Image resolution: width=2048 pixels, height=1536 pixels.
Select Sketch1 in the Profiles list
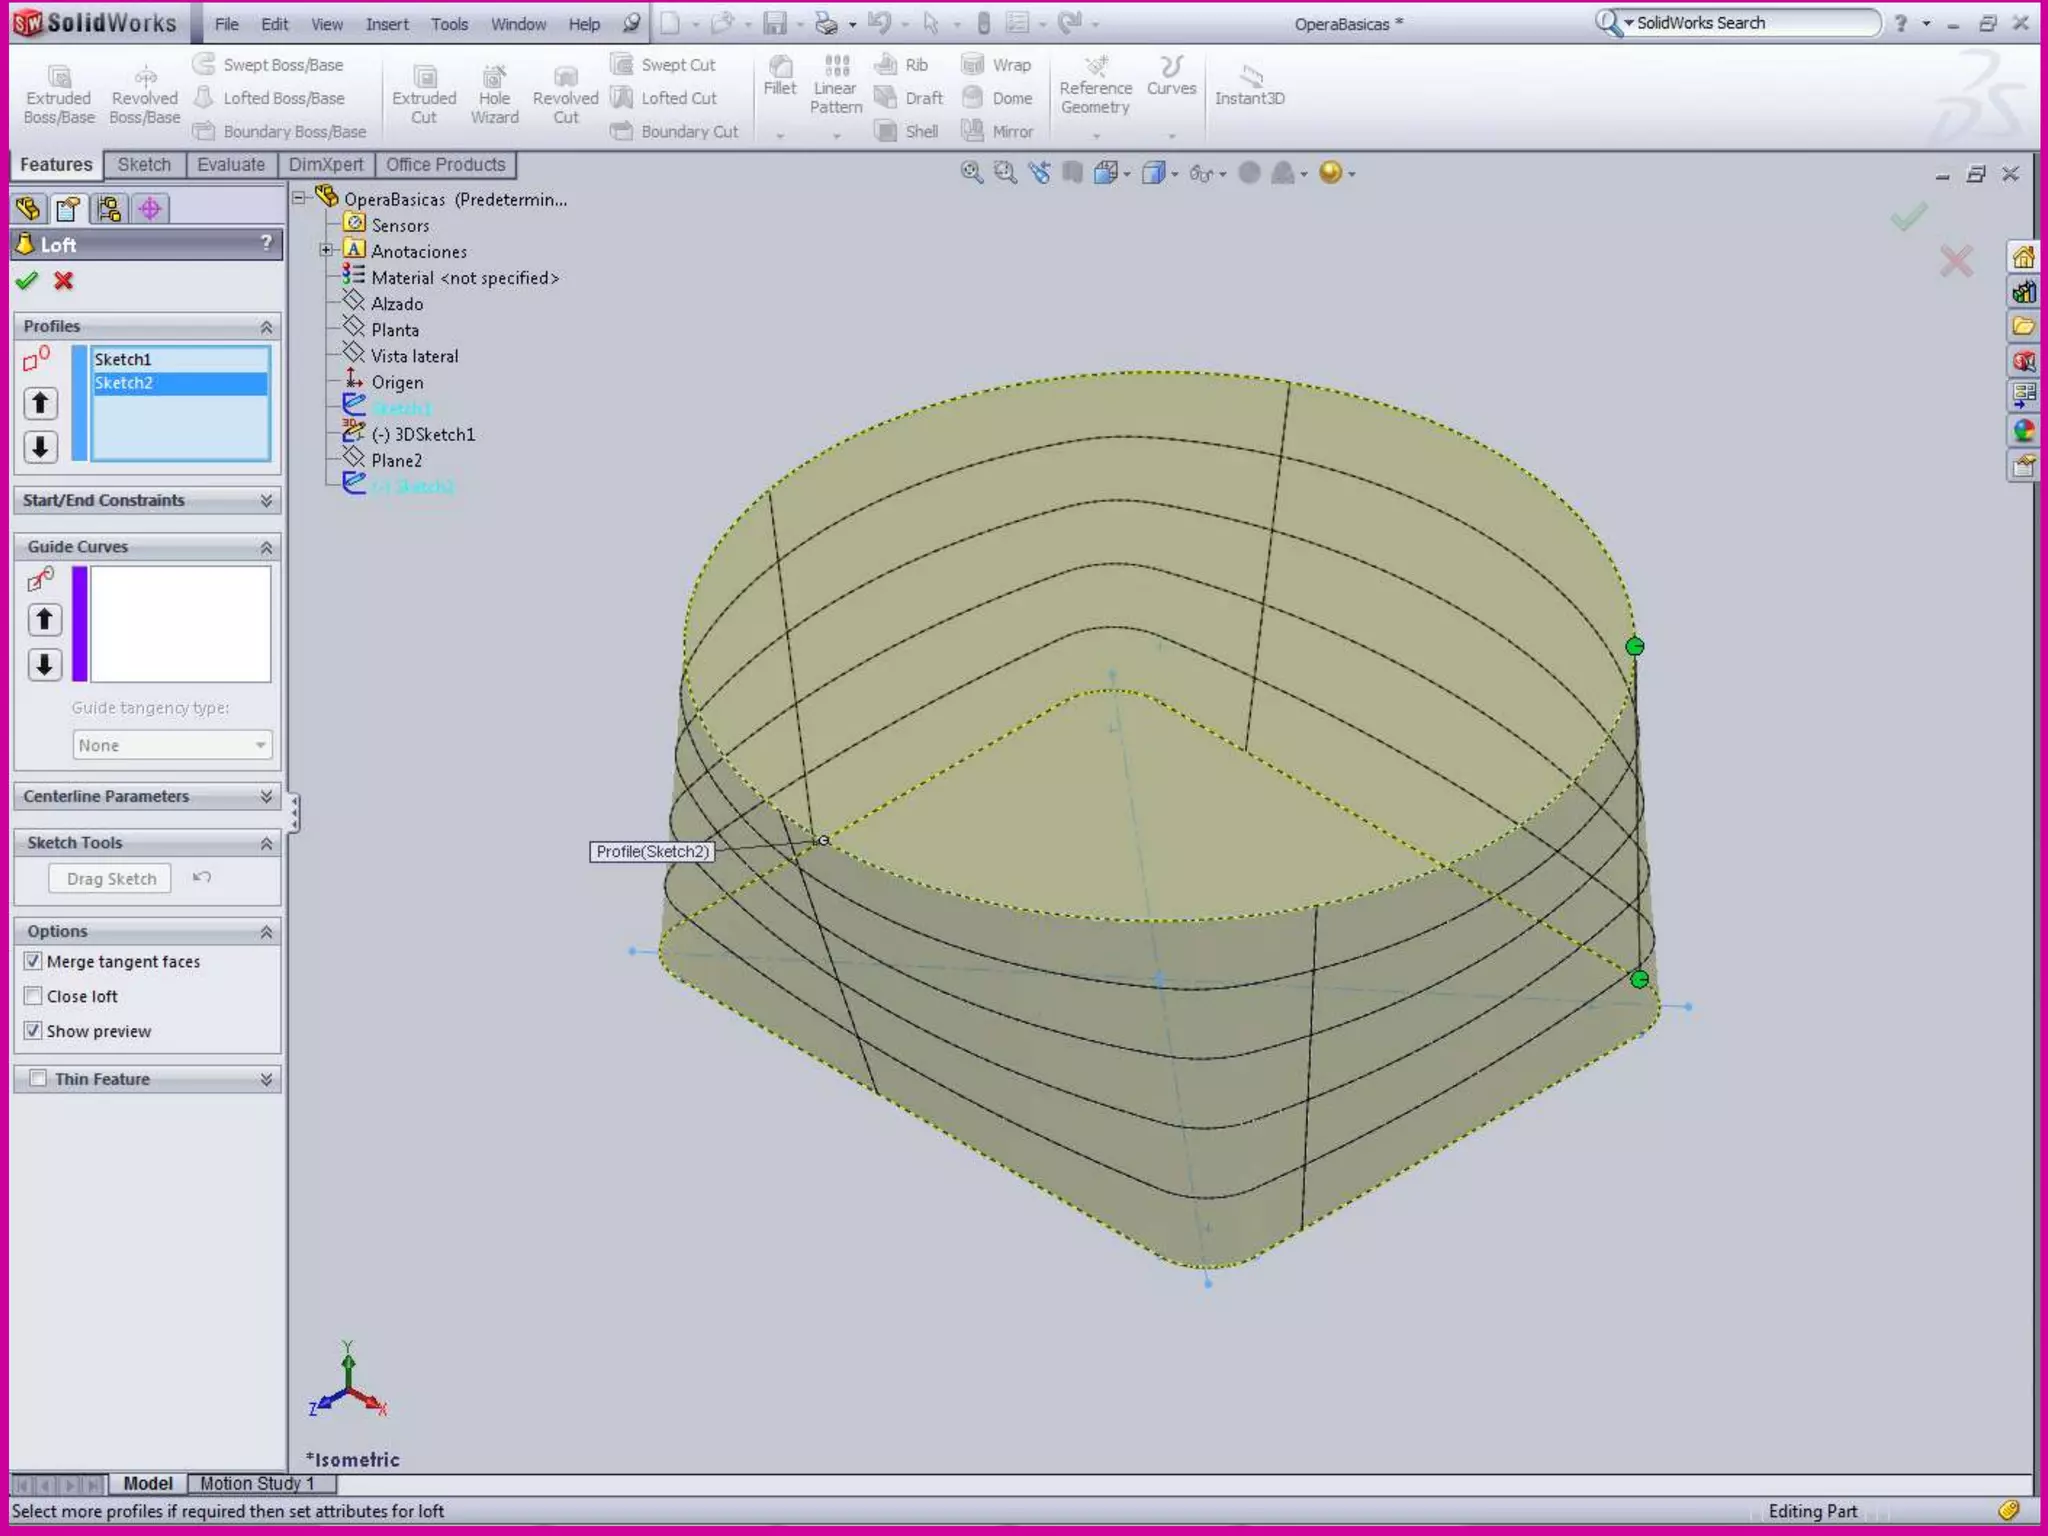123,359
